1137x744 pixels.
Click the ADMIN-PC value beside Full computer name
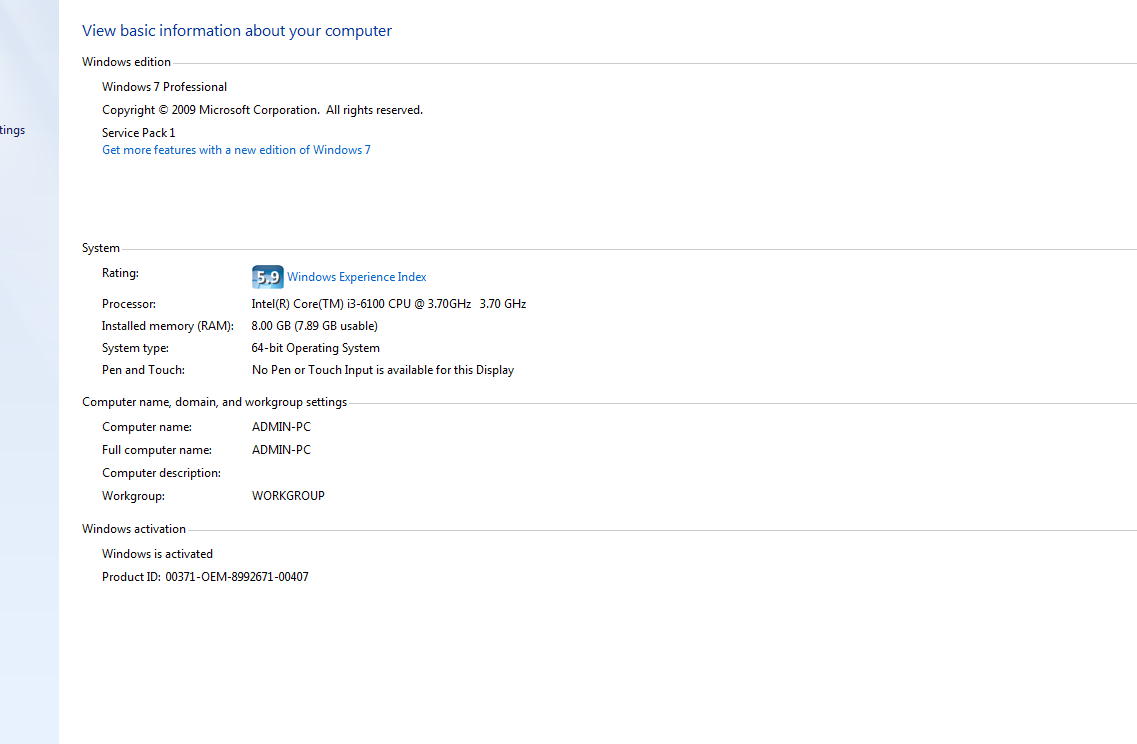click(x=281, y=450)
